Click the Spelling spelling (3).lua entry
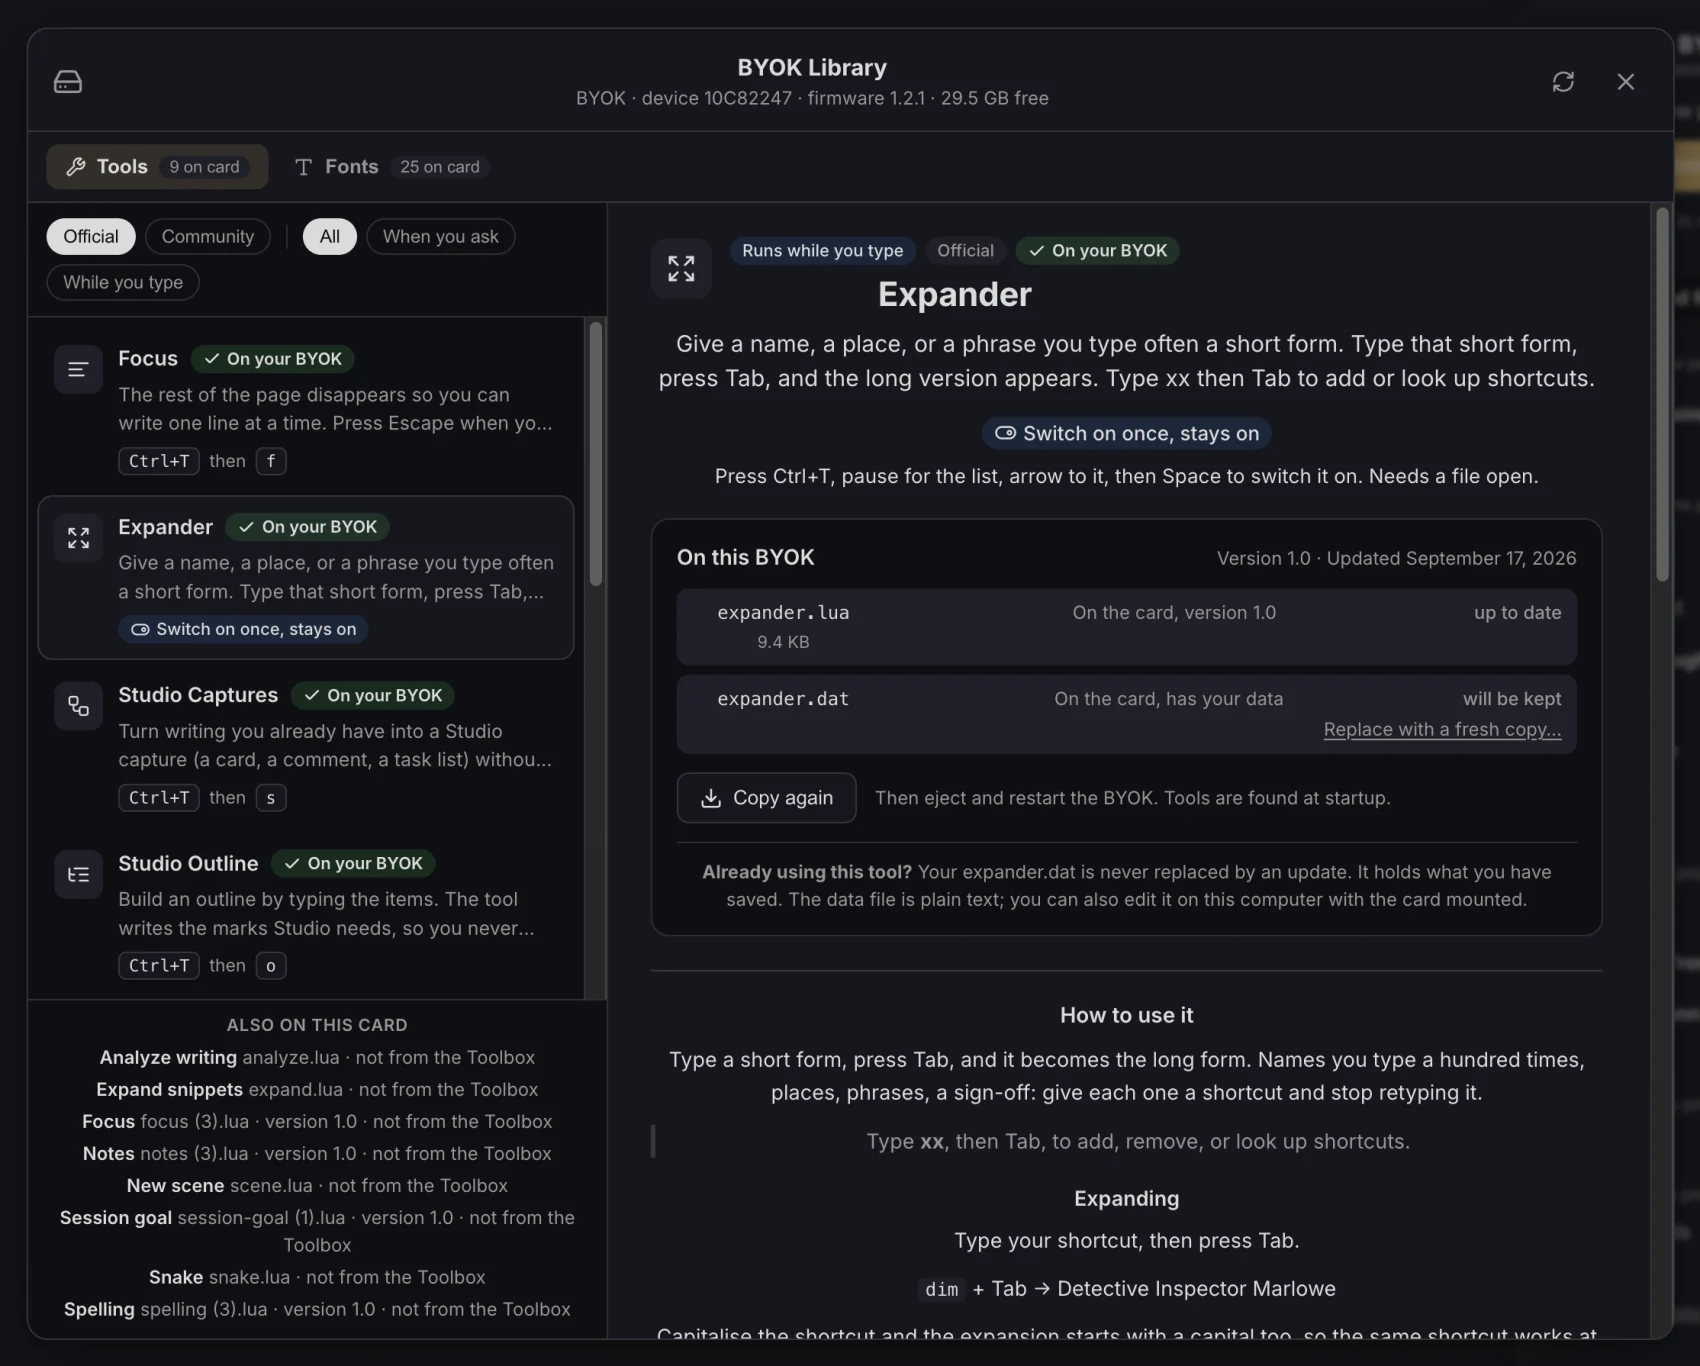 (x=317, y=1310)
